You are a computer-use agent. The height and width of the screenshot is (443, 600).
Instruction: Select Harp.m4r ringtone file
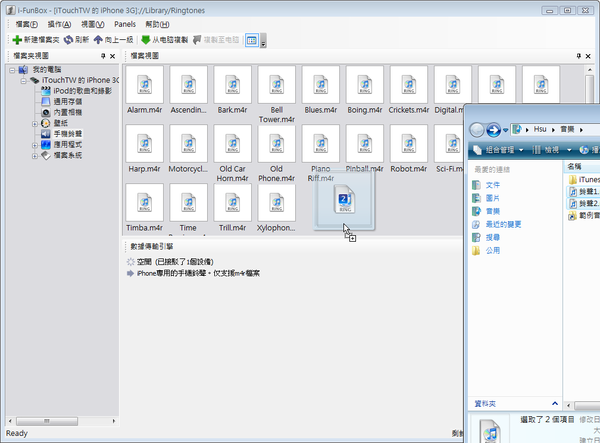(x=145, y=149)
